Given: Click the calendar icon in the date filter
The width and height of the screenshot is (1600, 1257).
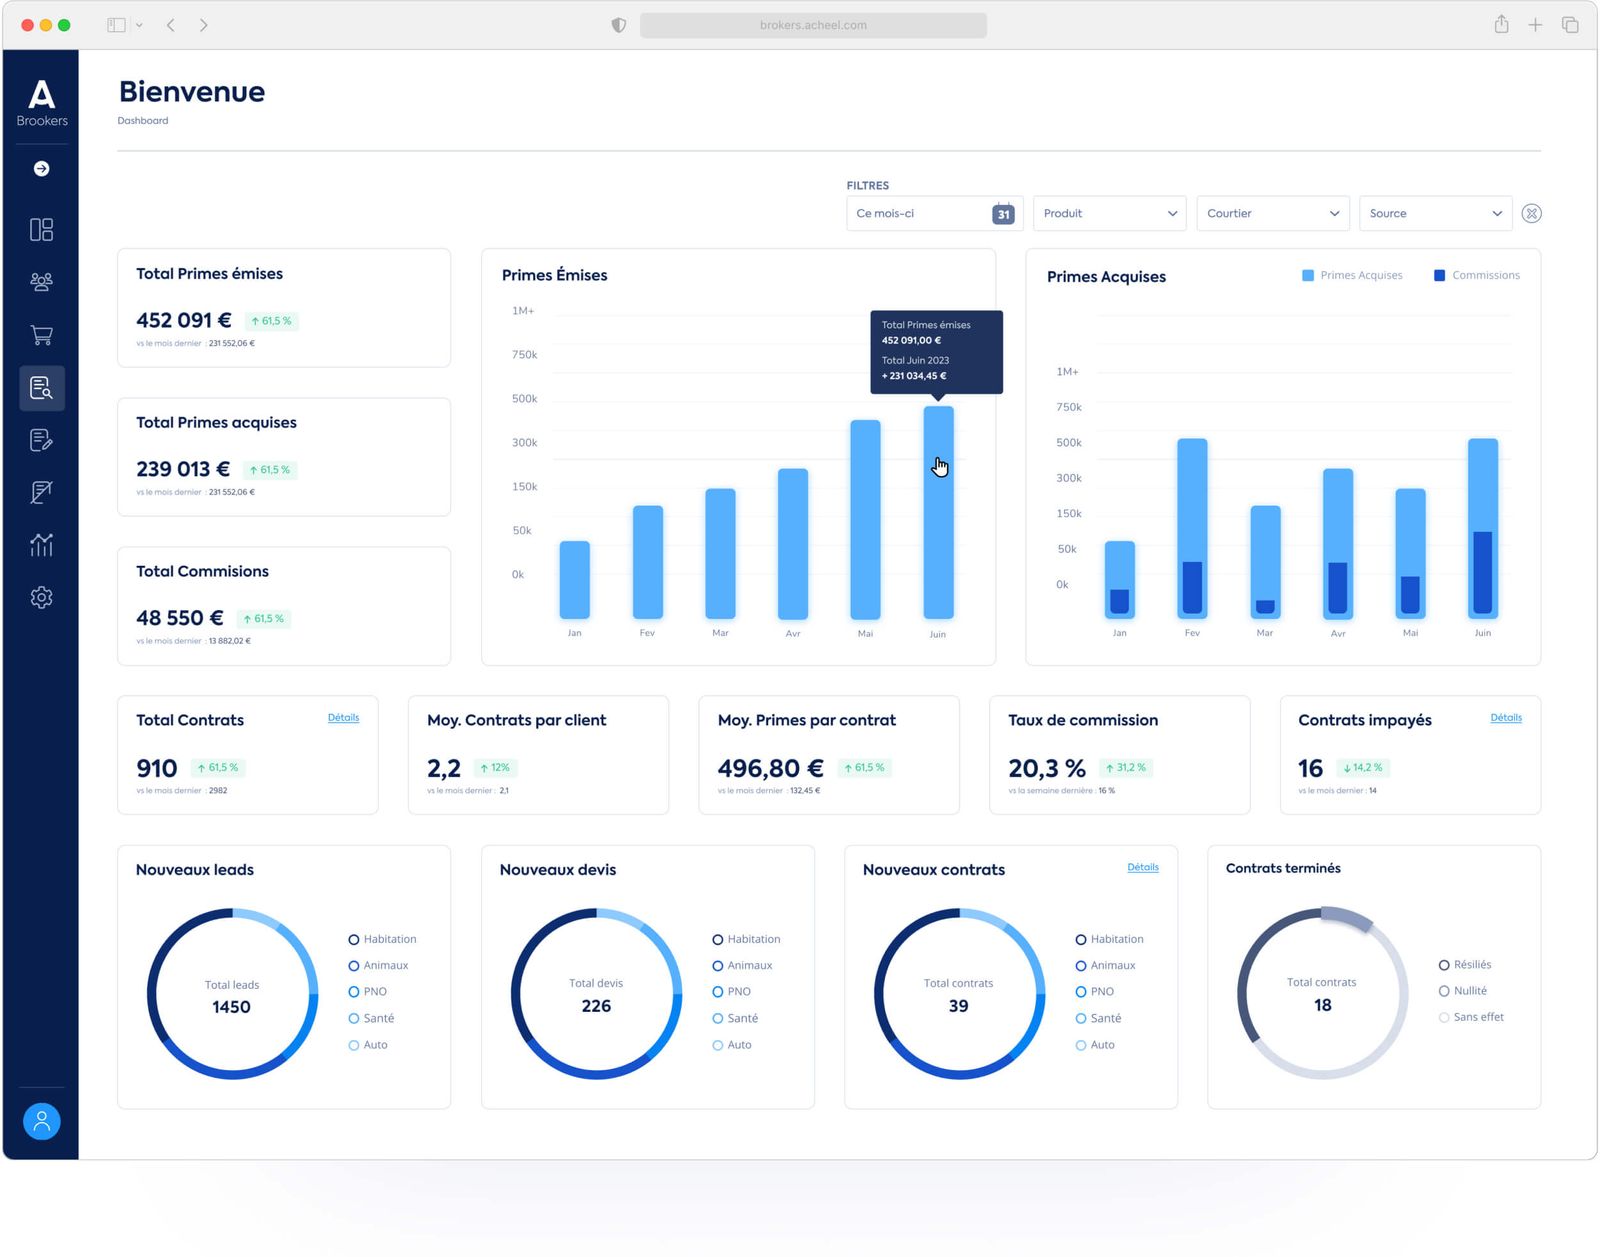Looking at the screenshot, I should pyautogui.click(x=1003, y=213).
